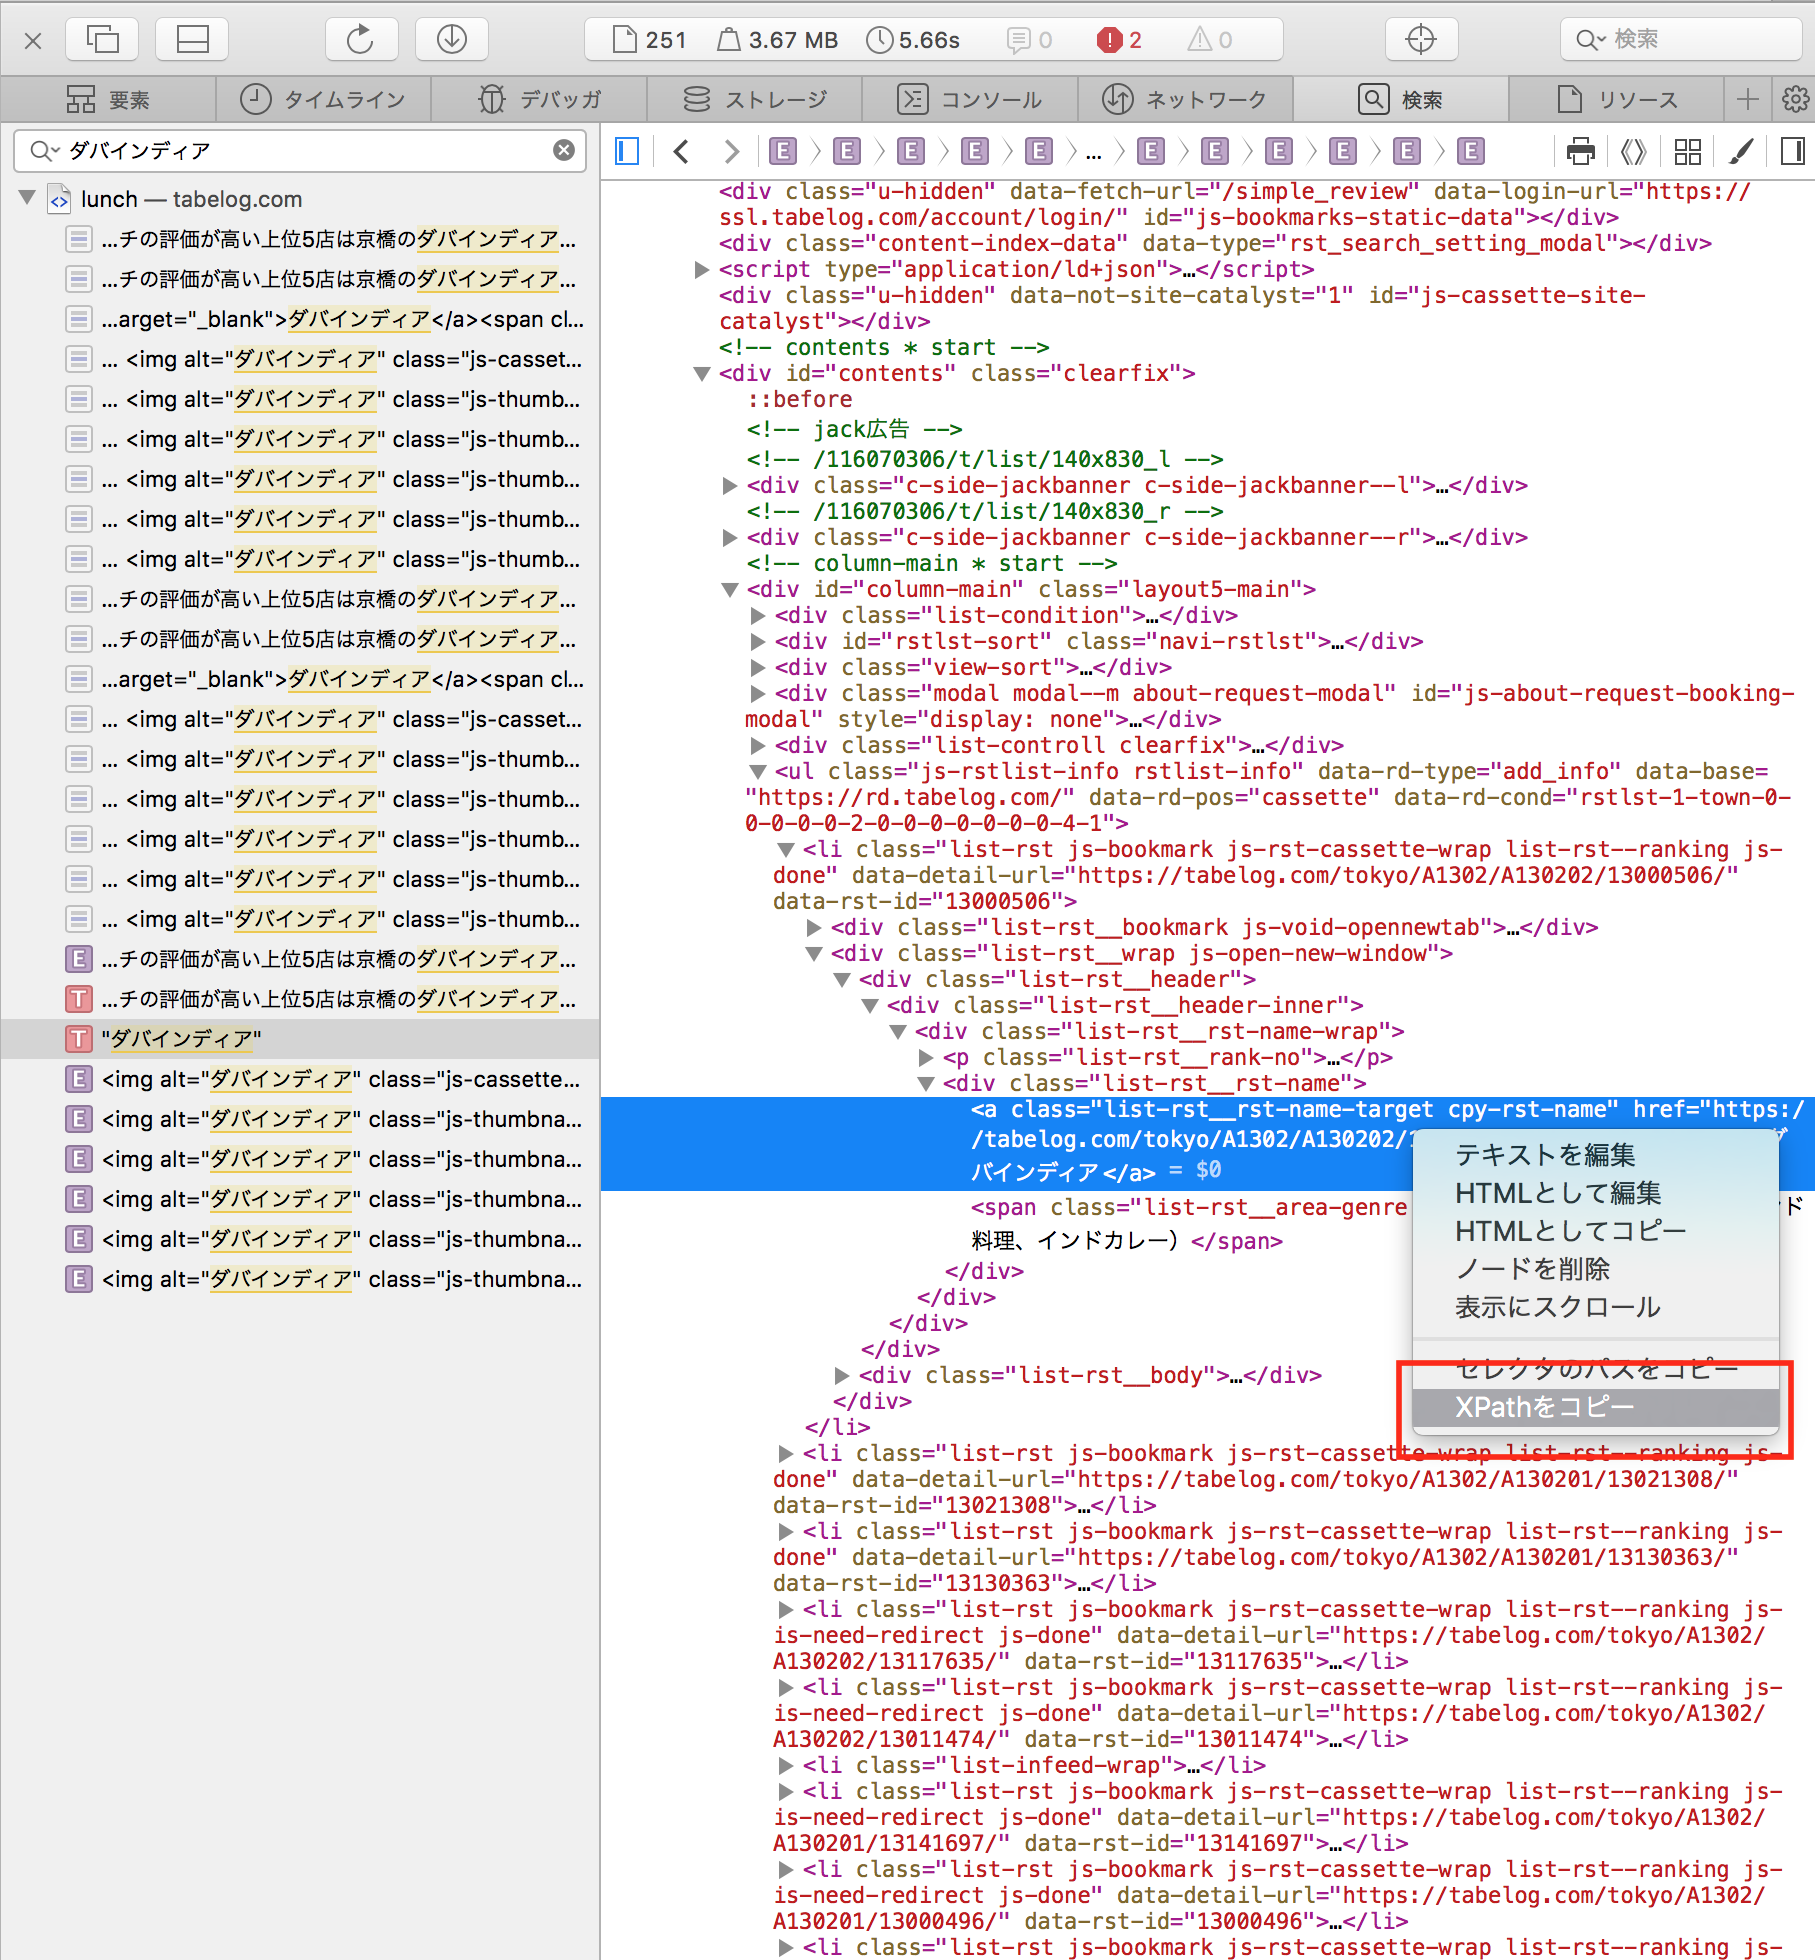This screenshot has width=1815, height=1960.
Task: Click the console log count icon
Action: [x=1030, y=40]
